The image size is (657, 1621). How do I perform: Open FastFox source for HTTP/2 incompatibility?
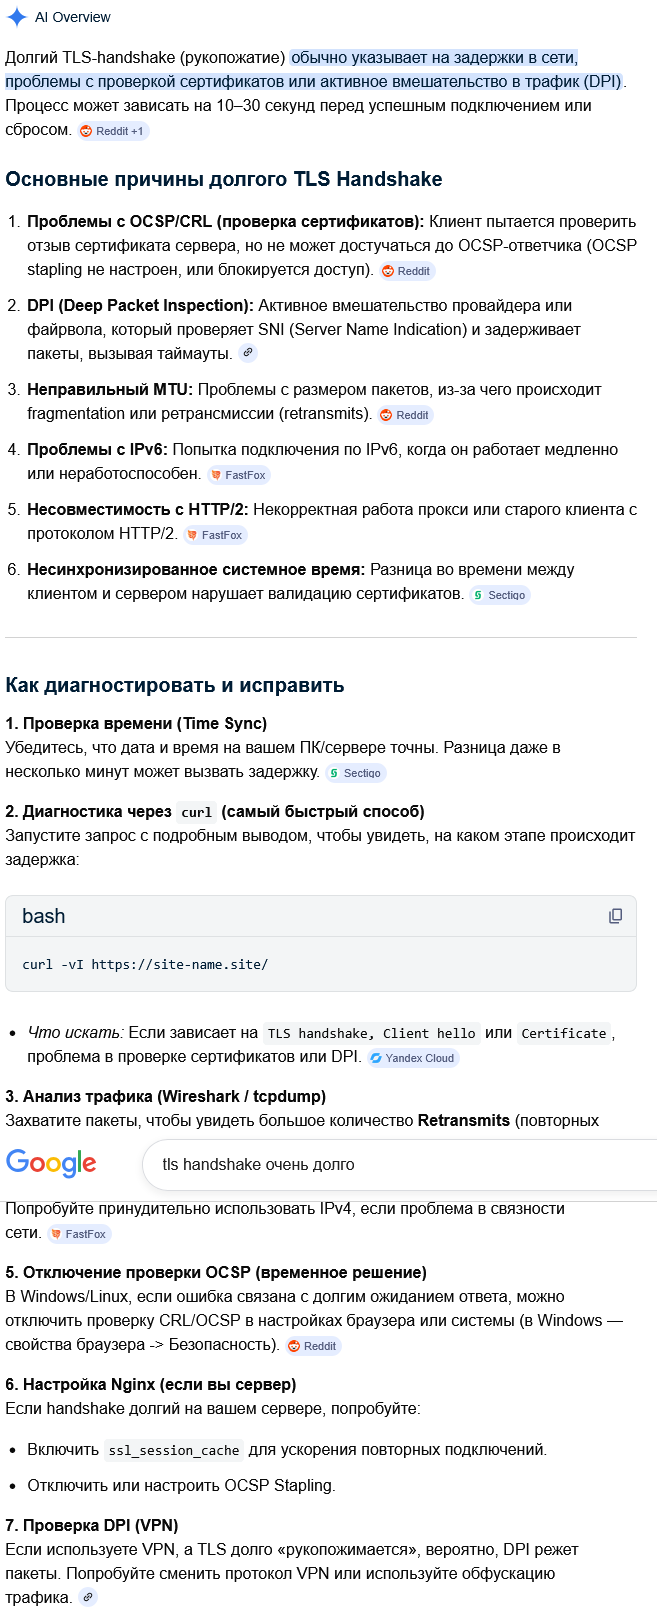click(x=215, y=535)
